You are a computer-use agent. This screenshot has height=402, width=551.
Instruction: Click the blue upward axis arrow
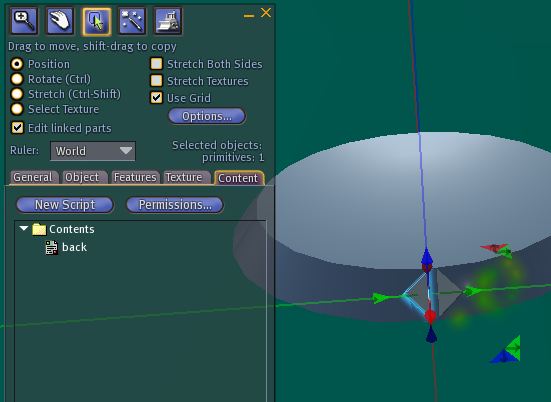(x=427, y=258)
